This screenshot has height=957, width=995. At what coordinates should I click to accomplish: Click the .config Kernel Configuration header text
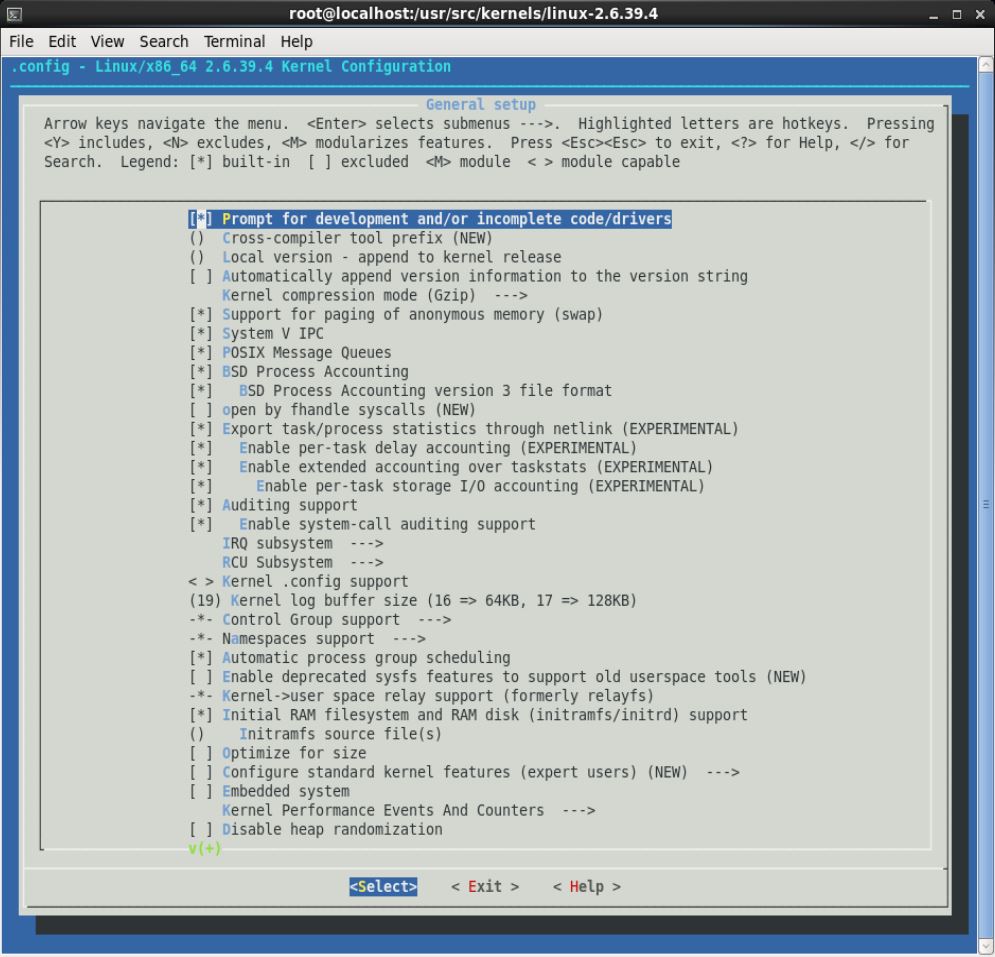pyautogui.click(x=231, y=67)
